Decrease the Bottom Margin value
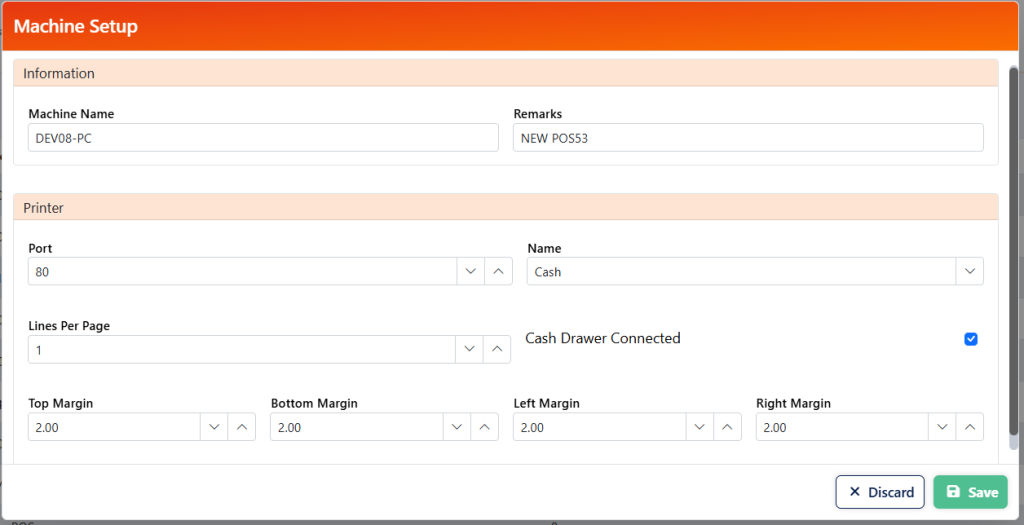This screenshot has width=1024, height=525. (457, 427)
